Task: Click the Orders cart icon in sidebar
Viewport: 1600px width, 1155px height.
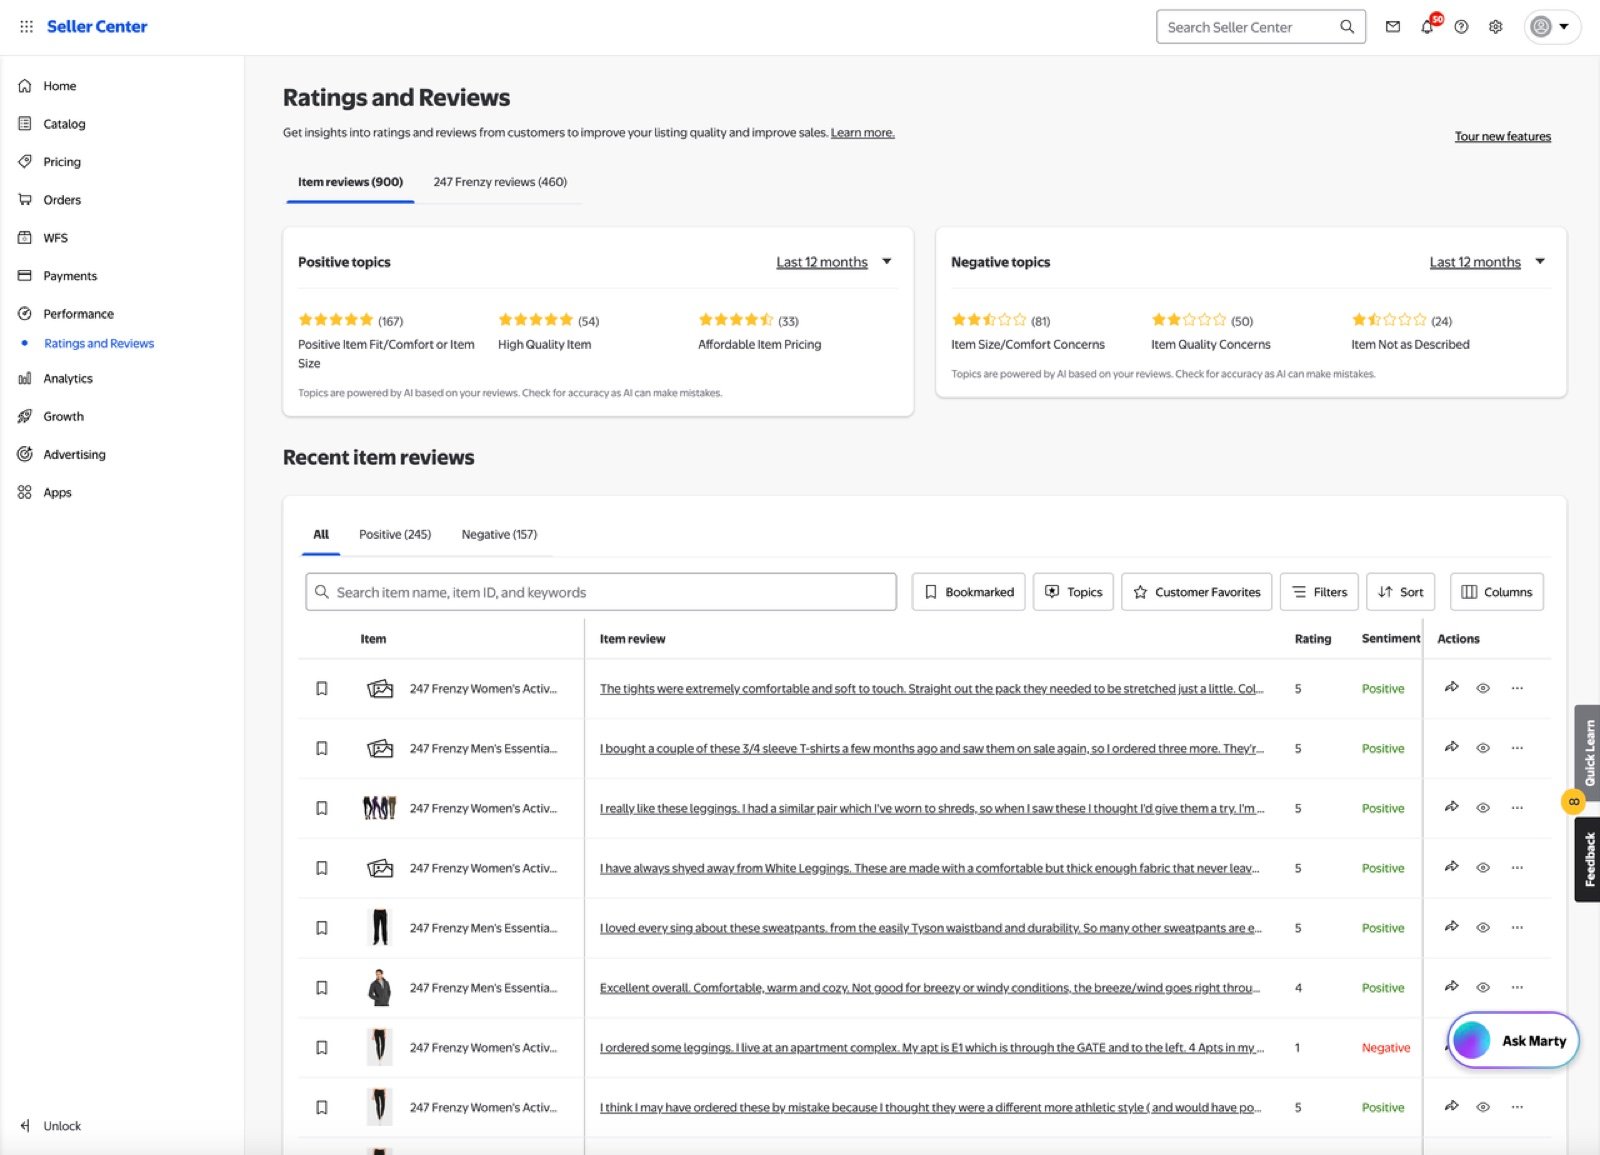Action: [x=25, y=200]
